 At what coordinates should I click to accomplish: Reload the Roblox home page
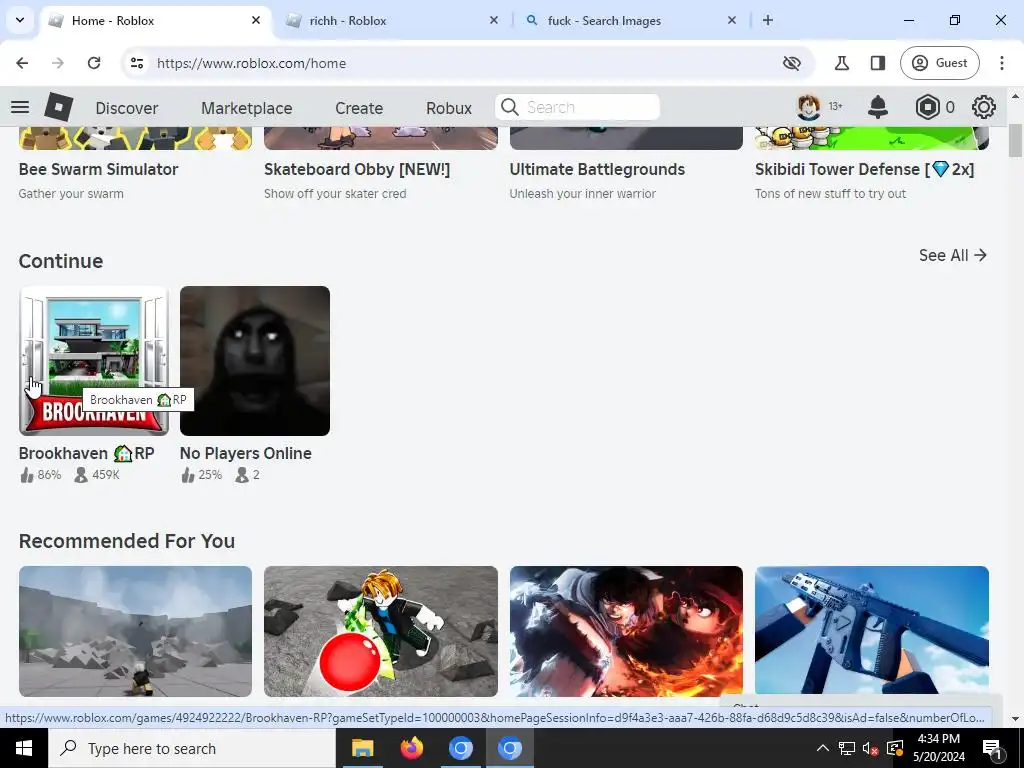coord(94,63)
